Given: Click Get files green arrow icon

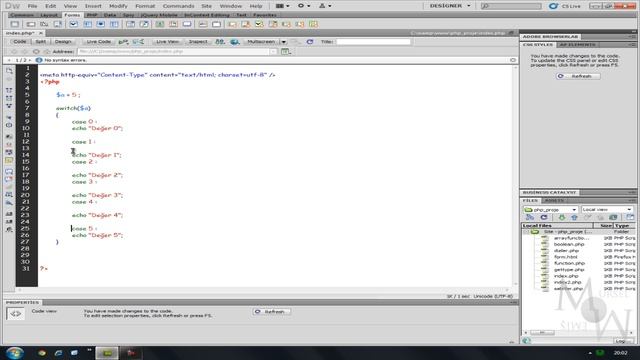Looking at the screenshot, I should pyautogui.click(x=562, y=218).
